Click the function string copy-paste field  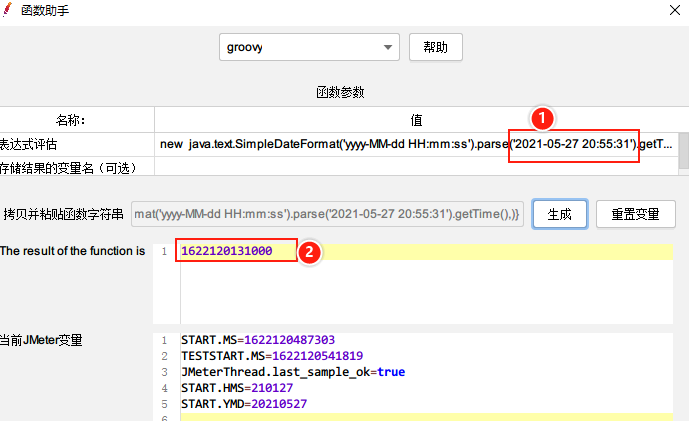[x=327, y=214]
